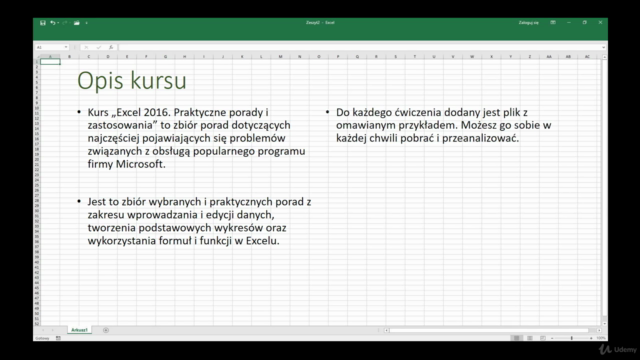Open Ribbon Display Options icon
The width and height of the screenshot is (640, 360).
click(553, 22)
